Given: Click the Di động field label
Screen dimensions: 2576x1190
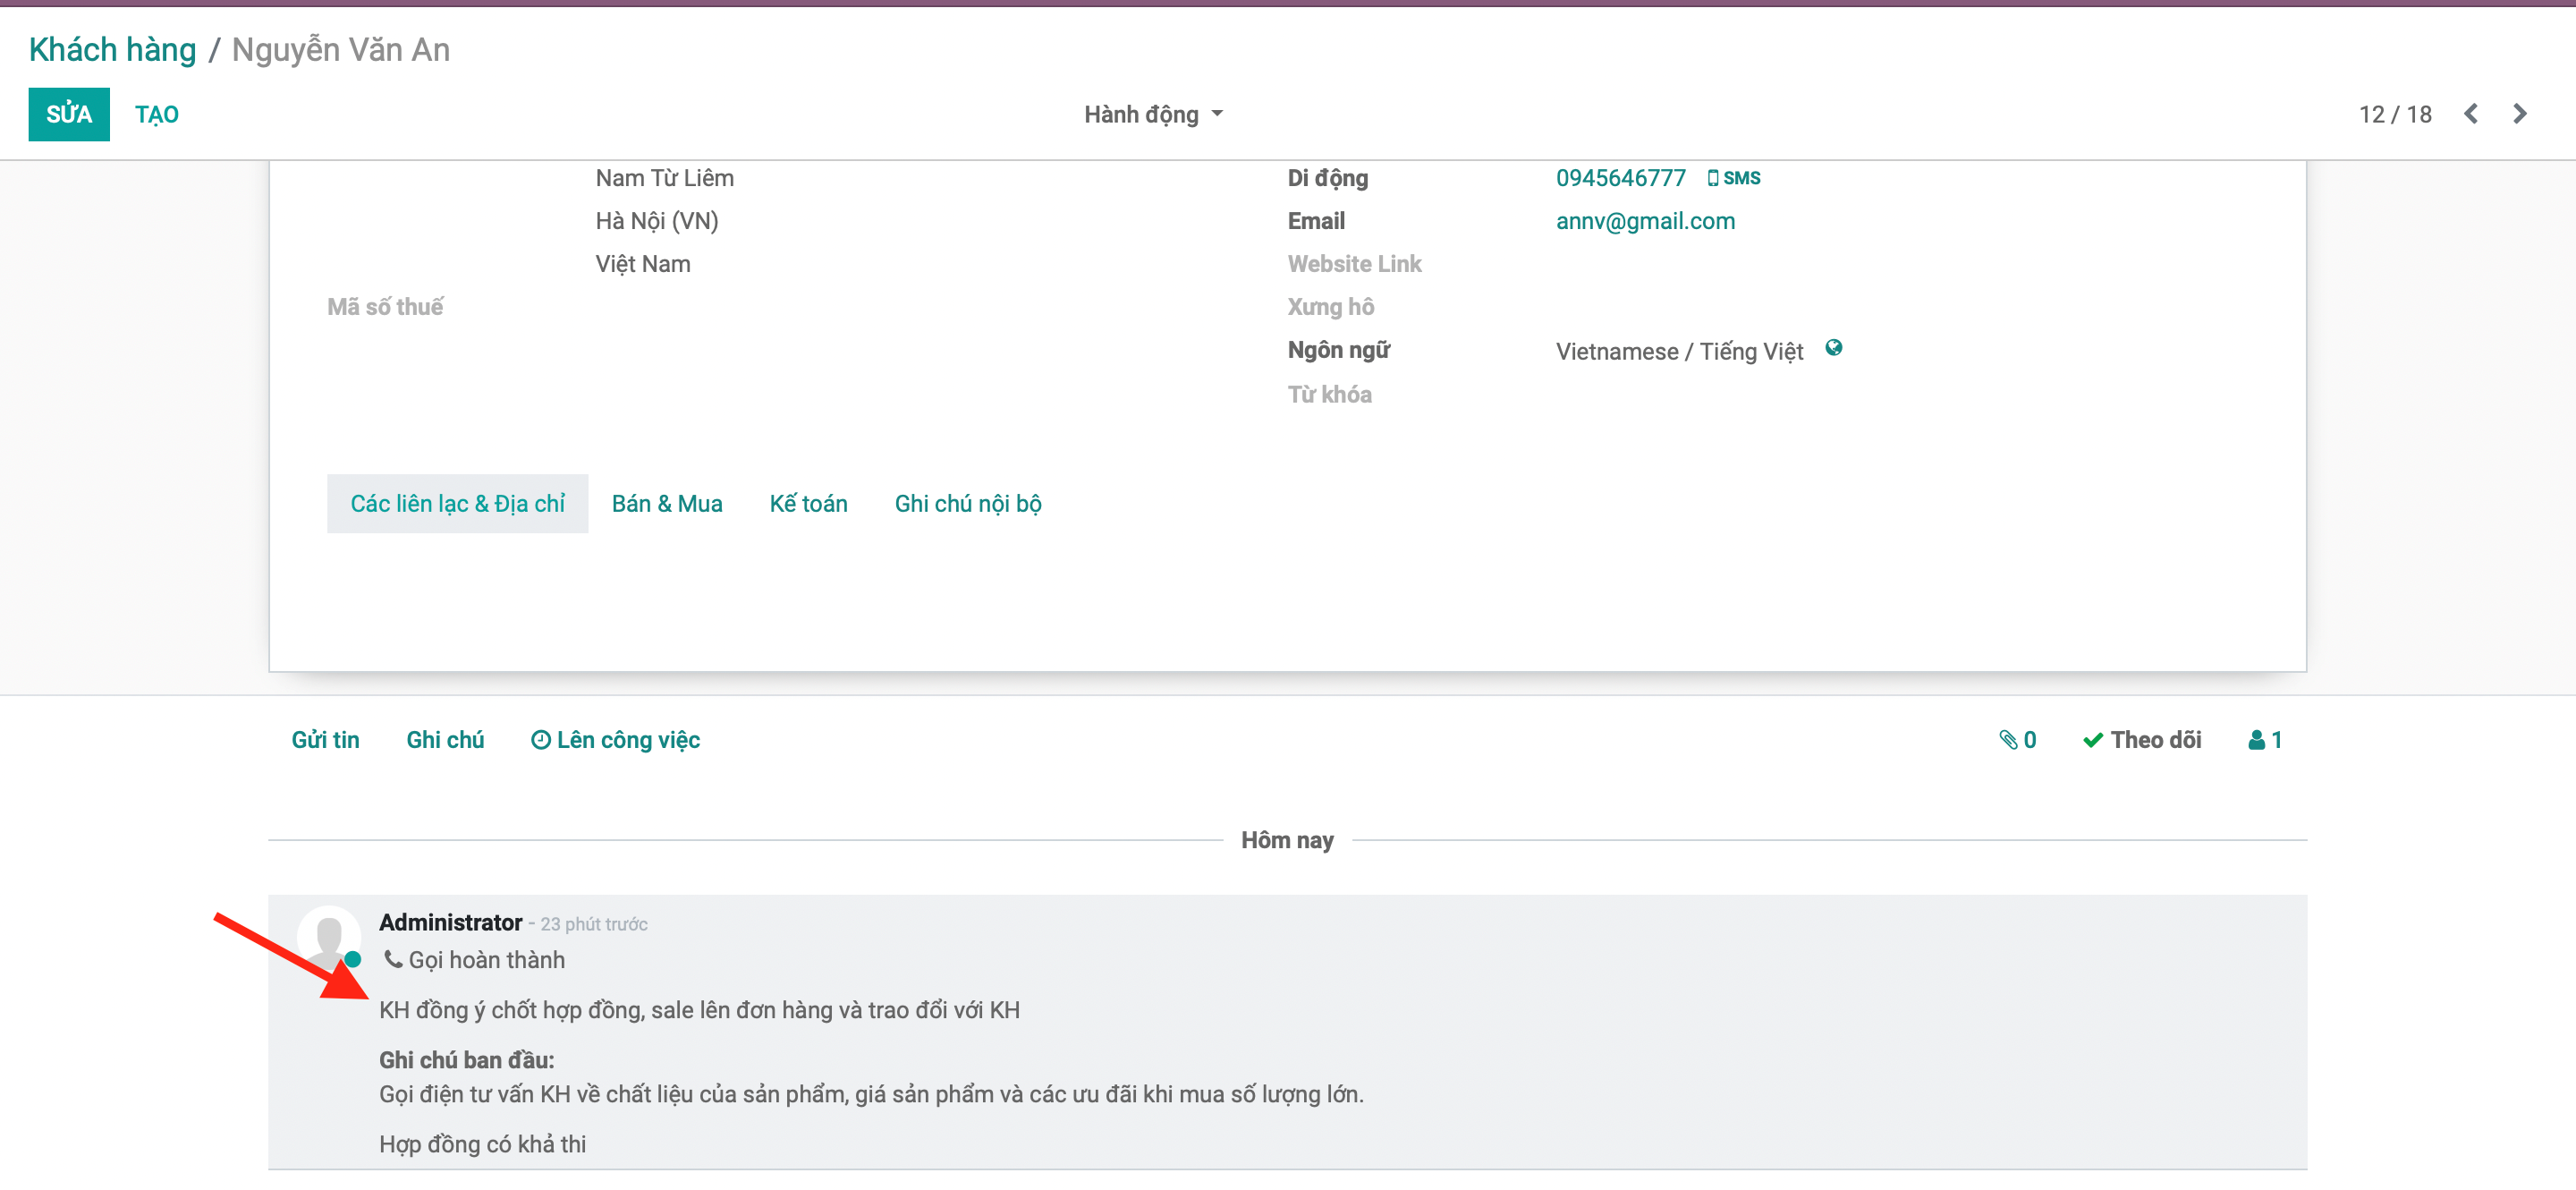Looking at the screenshot, I should point(1327,178).
